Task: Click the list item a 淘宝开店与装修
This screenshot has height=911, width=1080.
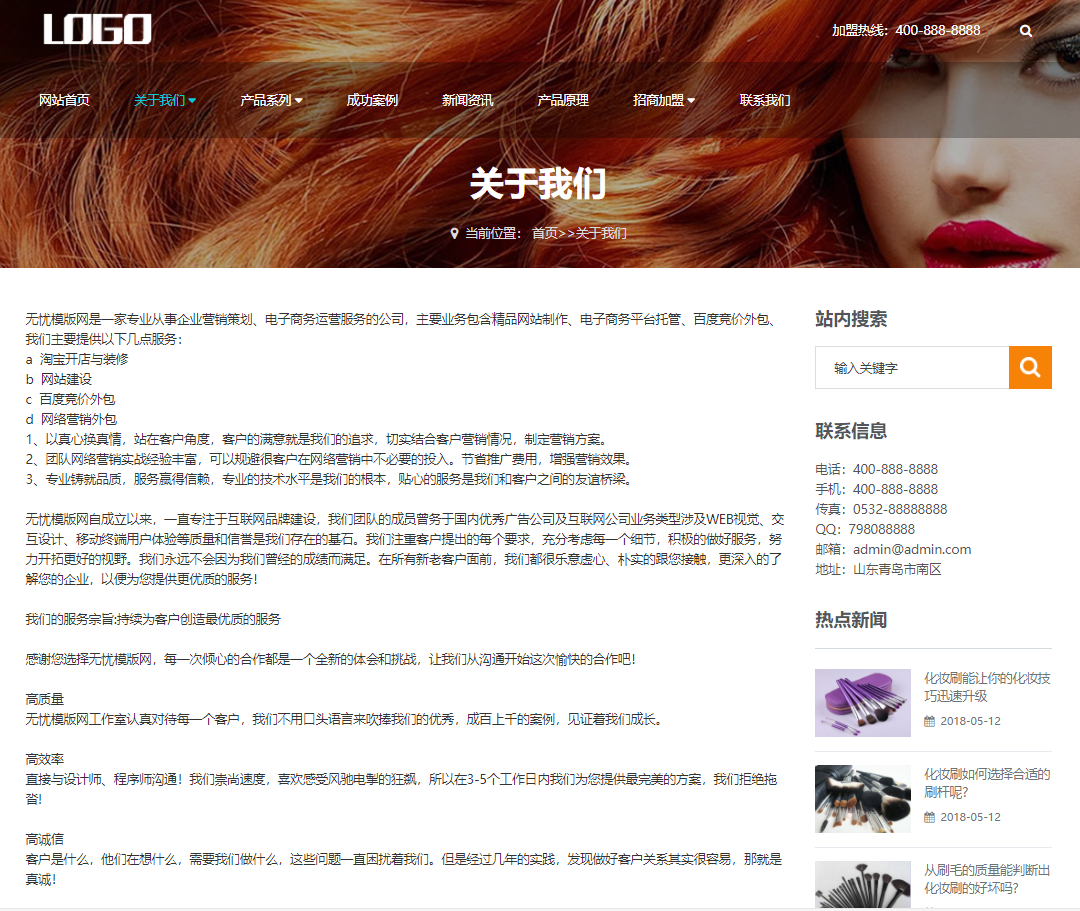Action: coord(77,359)
